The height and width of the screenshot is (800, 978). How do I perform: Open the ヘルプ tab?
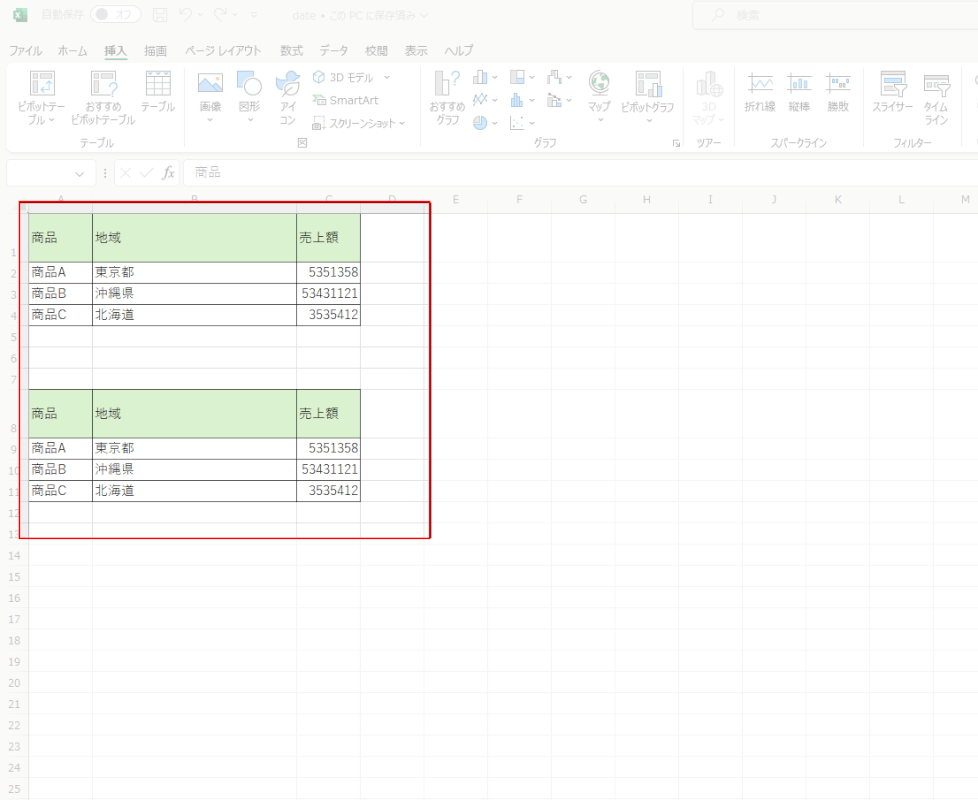(458, 51)
